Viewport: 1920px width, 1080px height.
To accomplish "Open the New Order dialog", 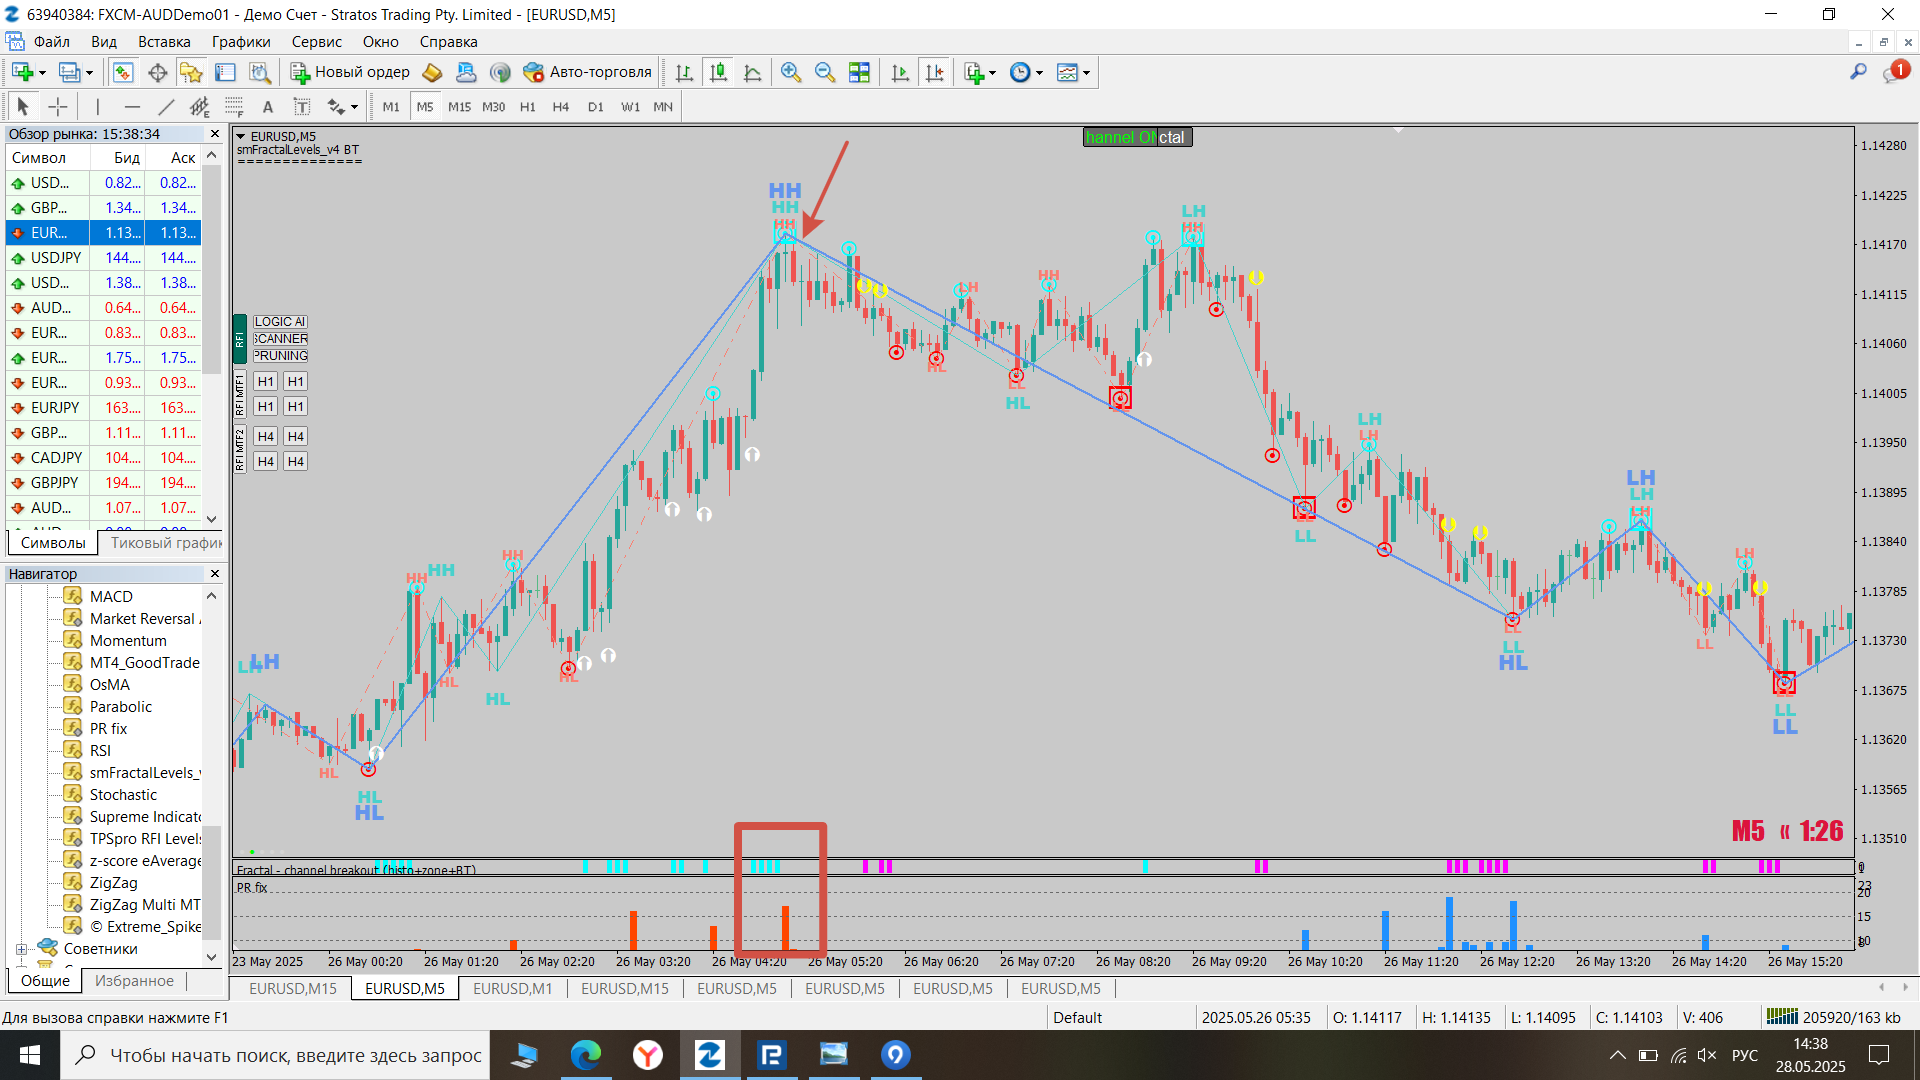I will tap(350, 72).
